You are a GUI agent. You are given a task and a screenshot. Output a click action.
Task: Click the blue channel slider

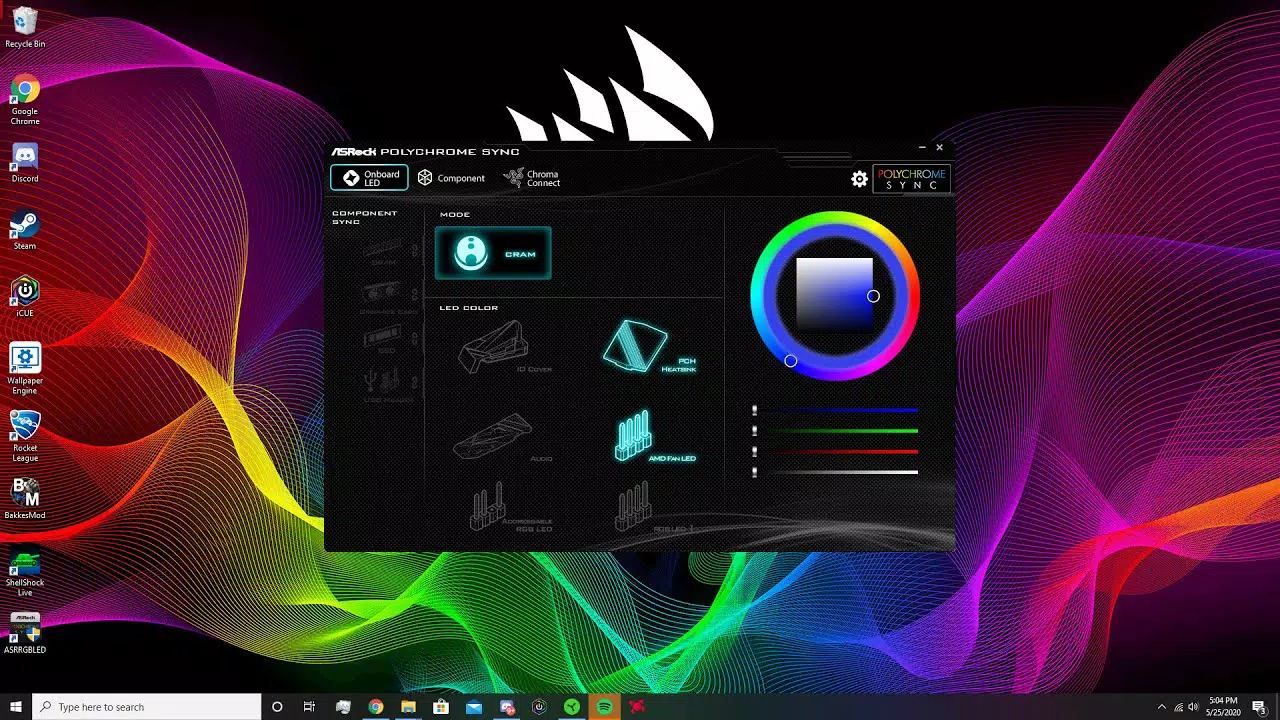coord(836,410)
